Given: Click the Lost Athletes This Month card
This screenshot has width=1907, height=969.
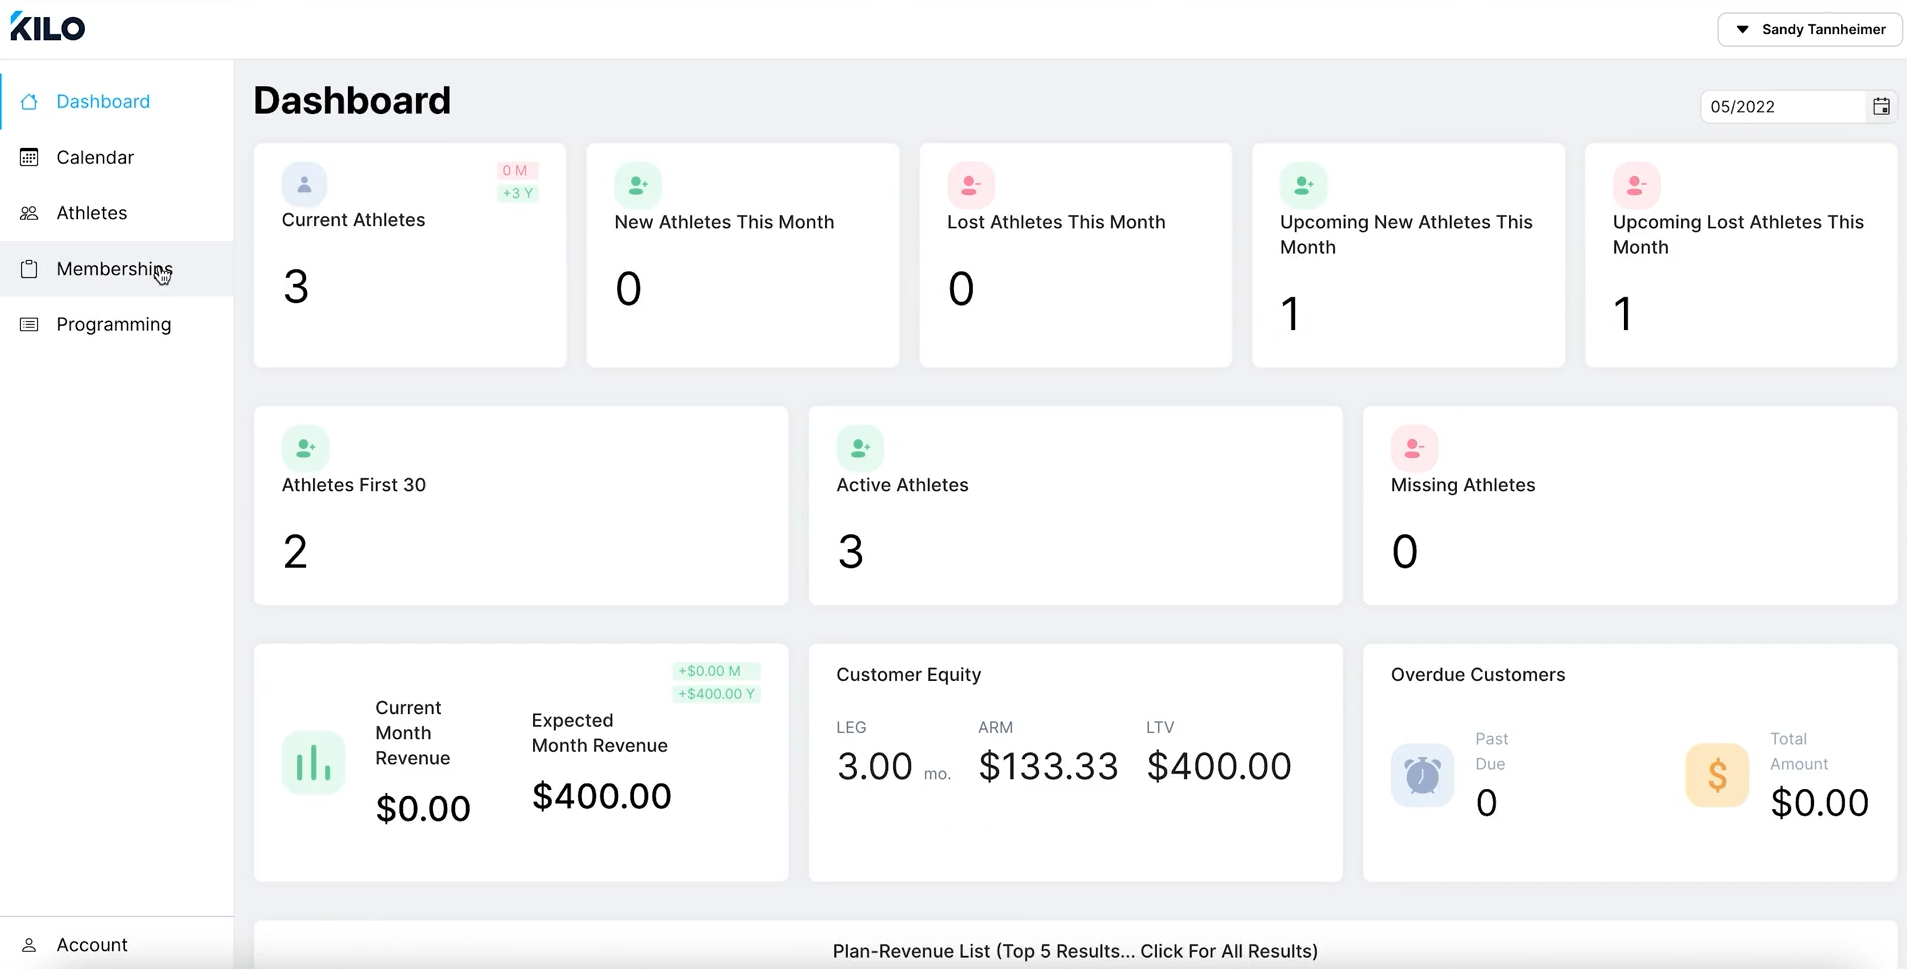Looking at the screenshot, I should [1074, 255].
